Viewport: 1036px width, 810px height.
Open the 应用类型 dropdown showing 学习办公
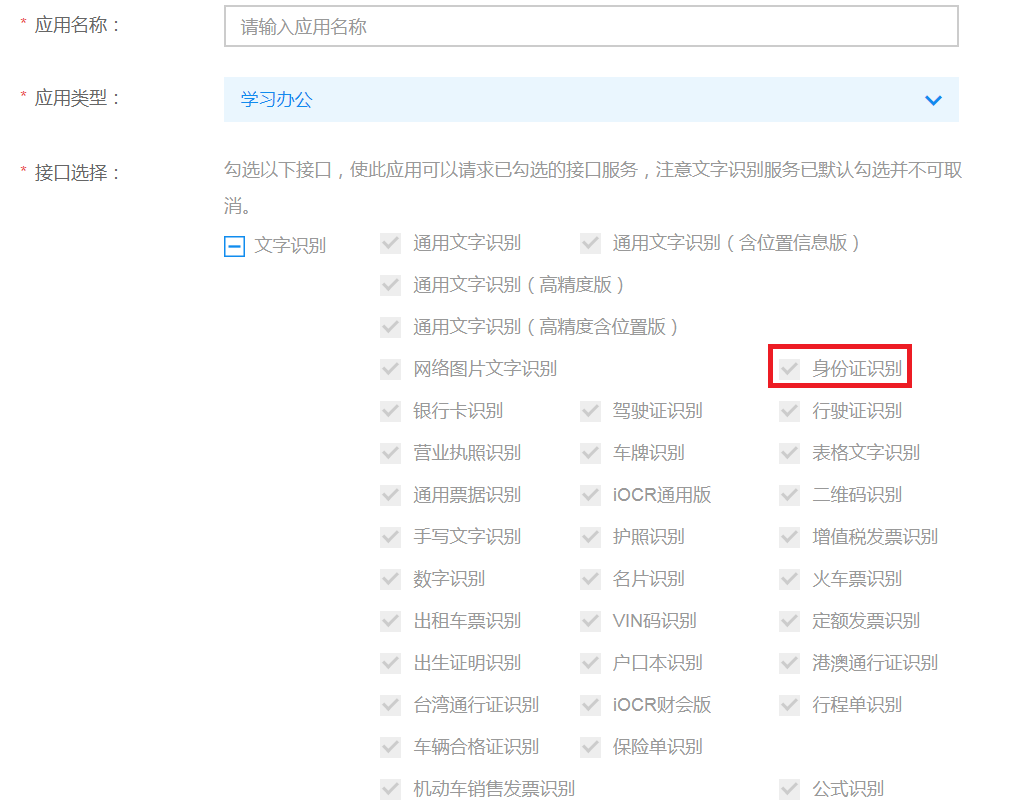(591, 100)
